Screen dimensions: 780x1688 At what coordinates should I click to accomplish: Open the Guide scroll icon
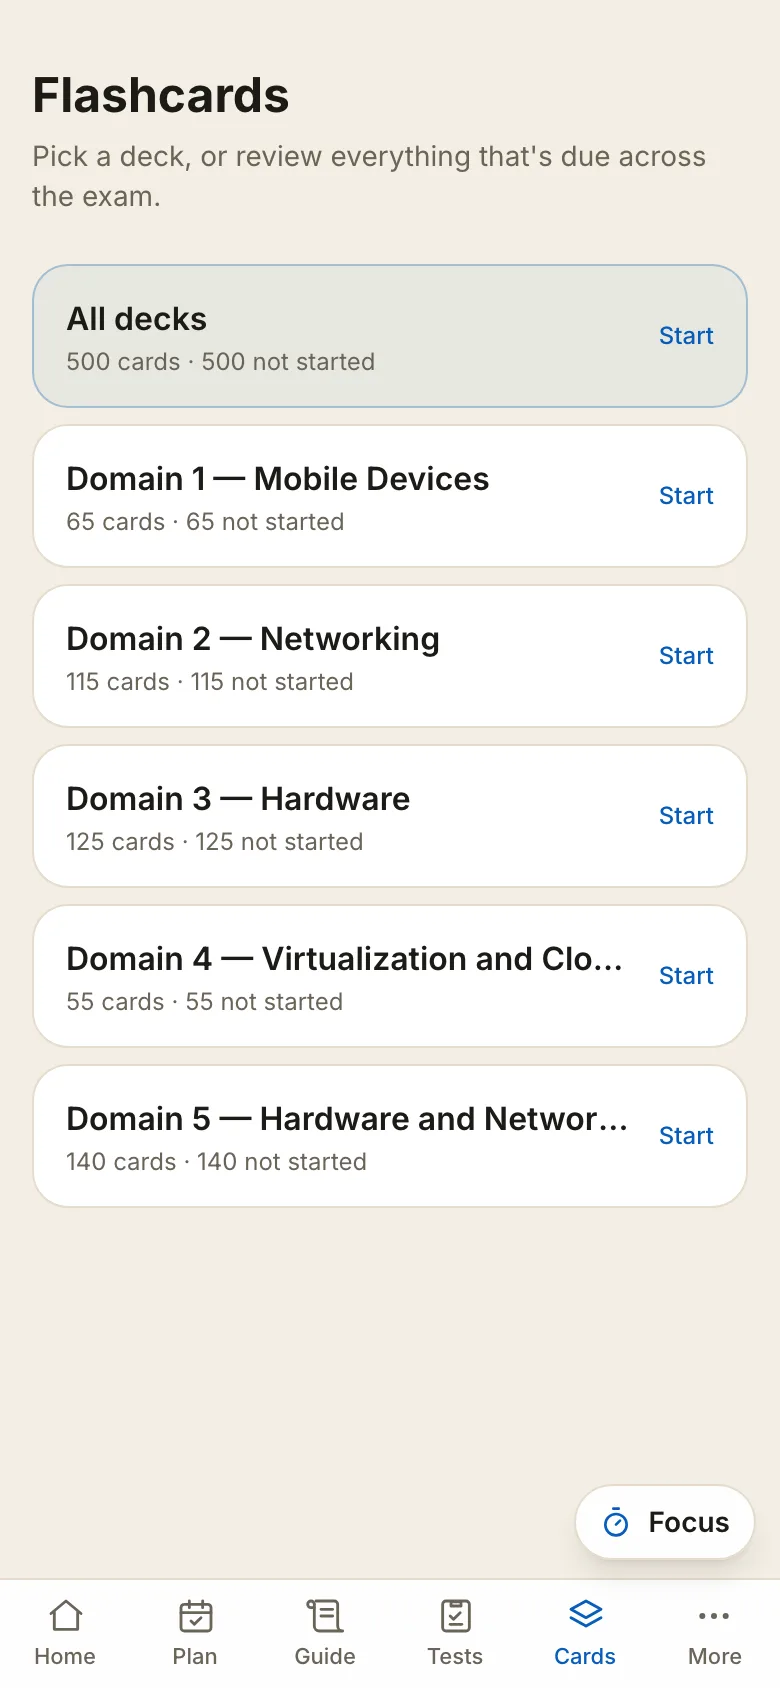tap(325, 1615)
